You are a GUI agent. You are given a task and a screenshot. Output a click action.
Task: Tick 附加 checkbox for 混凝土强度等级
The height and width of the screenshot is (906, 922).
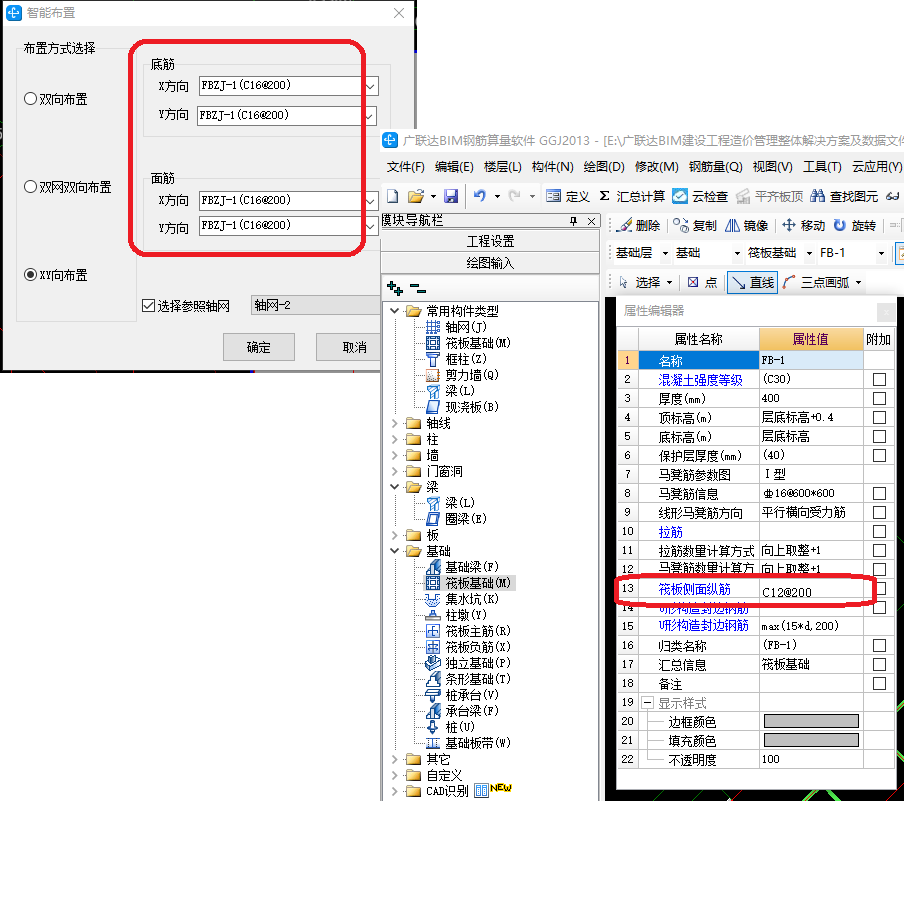coord(879,379)
